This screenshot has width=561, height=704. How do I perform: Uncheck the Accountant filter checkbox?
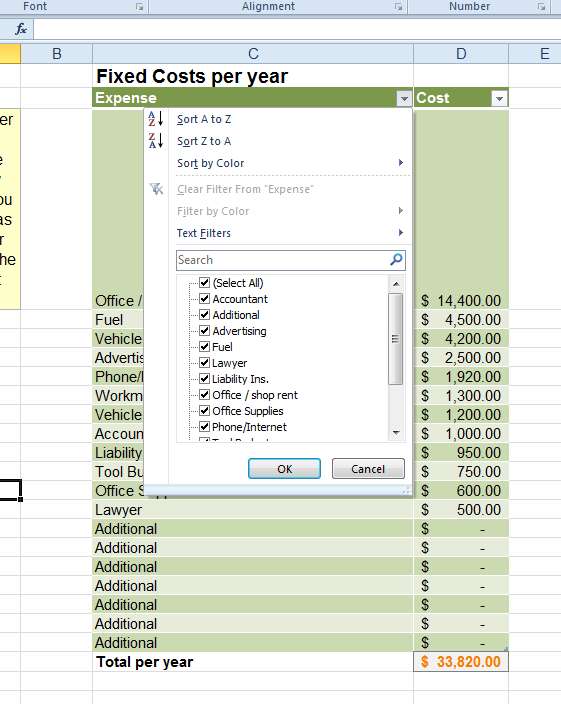[x=205, y=299]
